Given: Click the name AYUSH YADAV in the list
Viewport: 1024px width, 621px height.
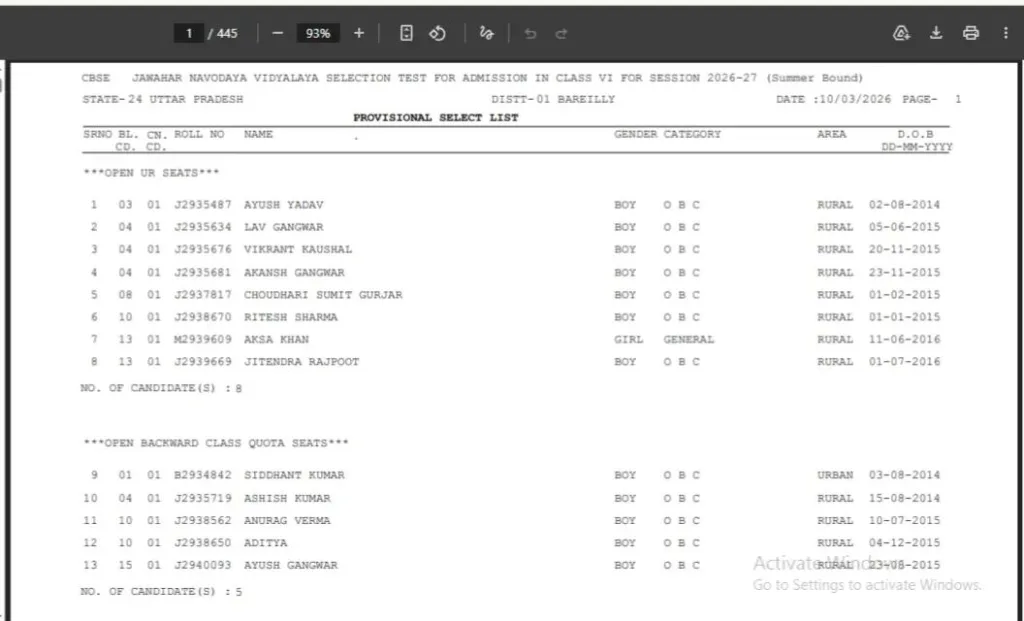Looking at the screenshot, I should point(283,205).
